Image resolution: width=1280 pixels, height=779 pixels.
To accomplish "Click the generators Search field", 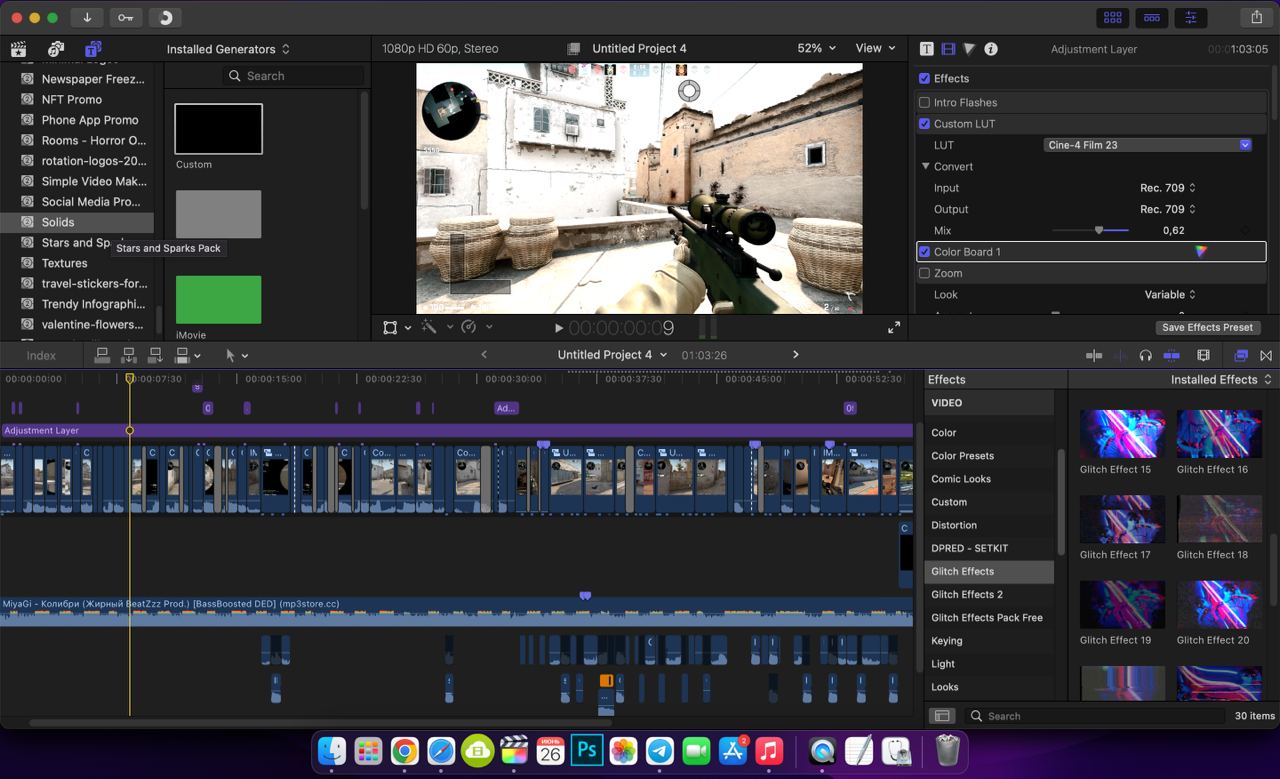I will (293, 76).
